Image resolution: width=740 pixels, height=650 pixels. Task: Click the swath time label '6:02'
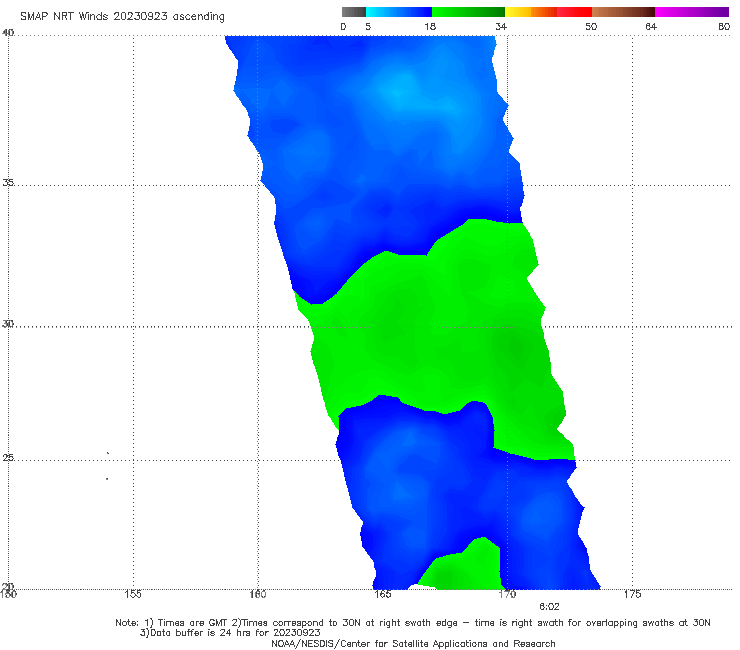549,607
